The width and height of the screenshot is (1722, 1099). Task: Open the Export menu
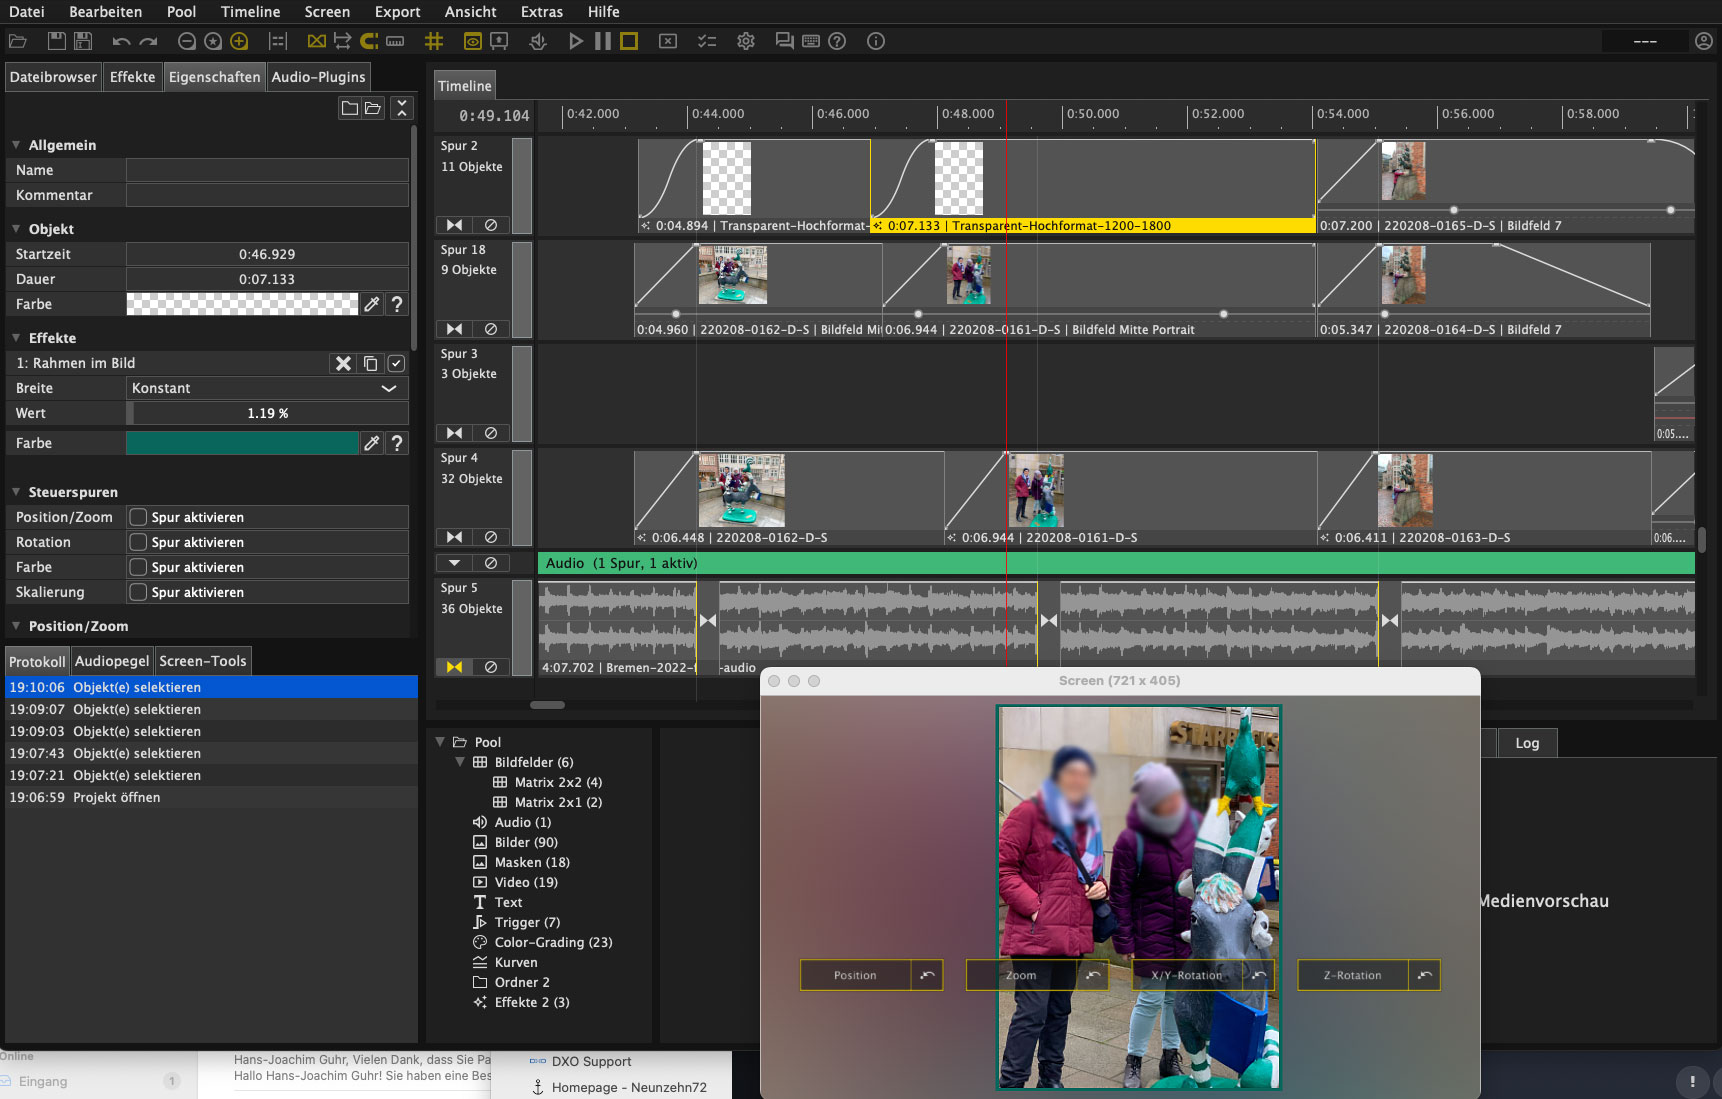tap(397, 12)
